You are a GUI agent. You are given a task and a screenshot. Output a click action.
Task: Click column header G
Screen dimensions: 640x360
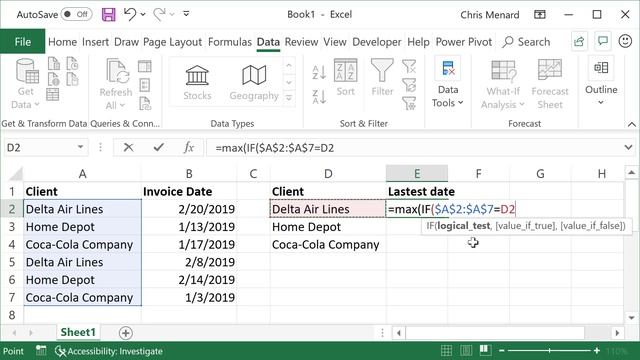coord(540,174)
